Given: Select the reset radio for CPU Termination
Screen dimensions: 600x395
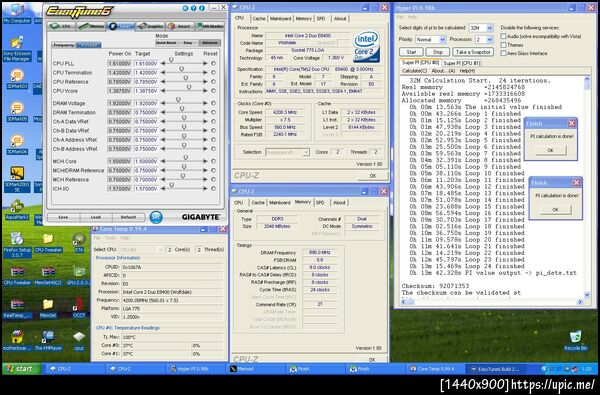Looking at the screenshot, I should [x=213, y=72].
